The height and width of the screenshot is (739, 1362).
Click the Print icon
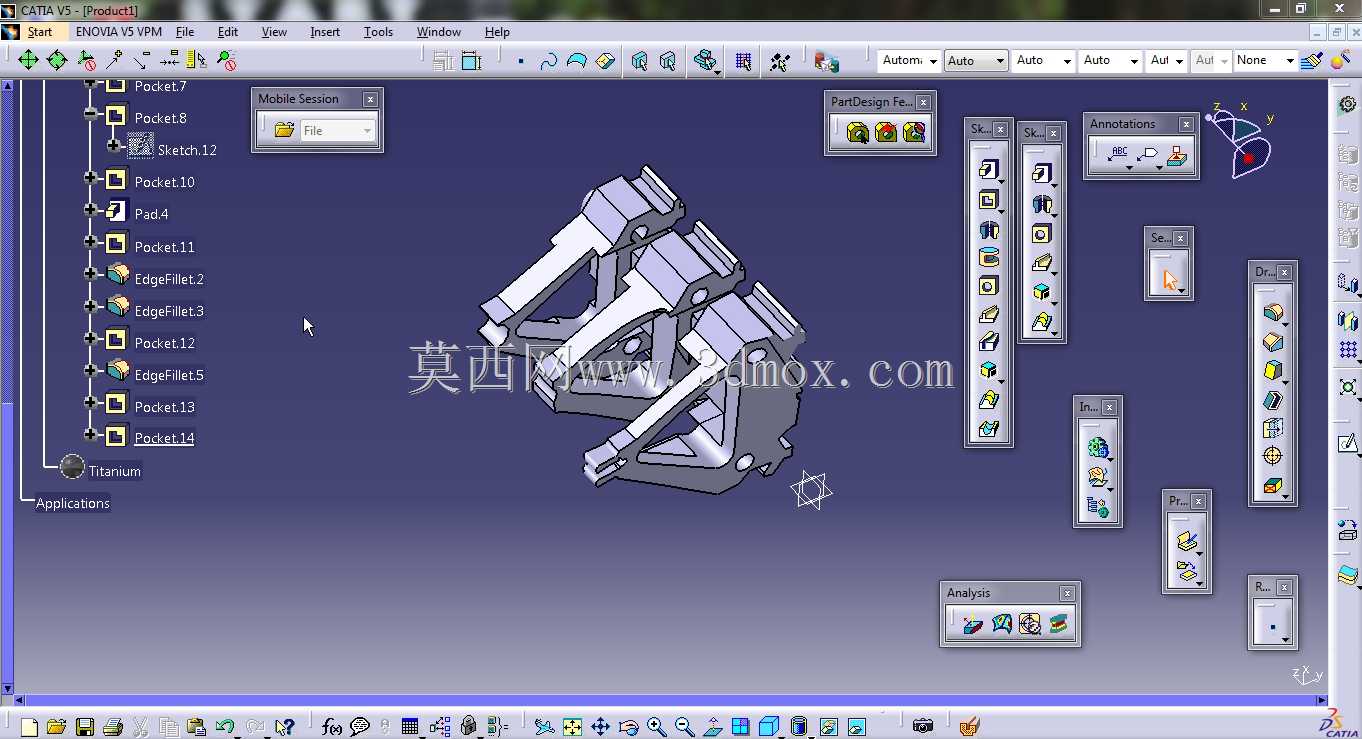(x=113, y=727)
